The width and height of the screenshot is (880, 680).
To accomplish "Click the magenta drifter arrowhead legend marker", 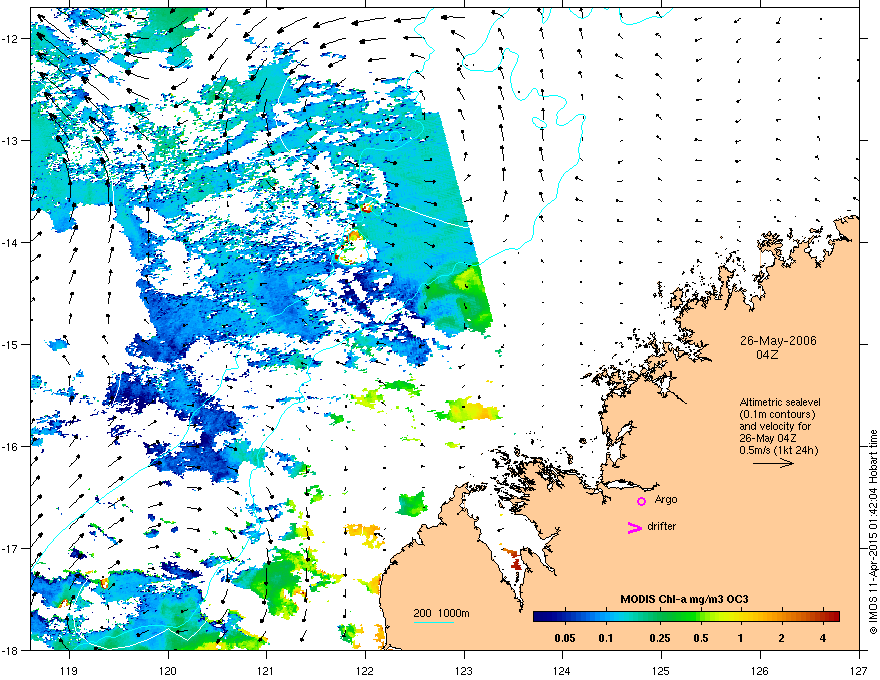I will [634, 527].
